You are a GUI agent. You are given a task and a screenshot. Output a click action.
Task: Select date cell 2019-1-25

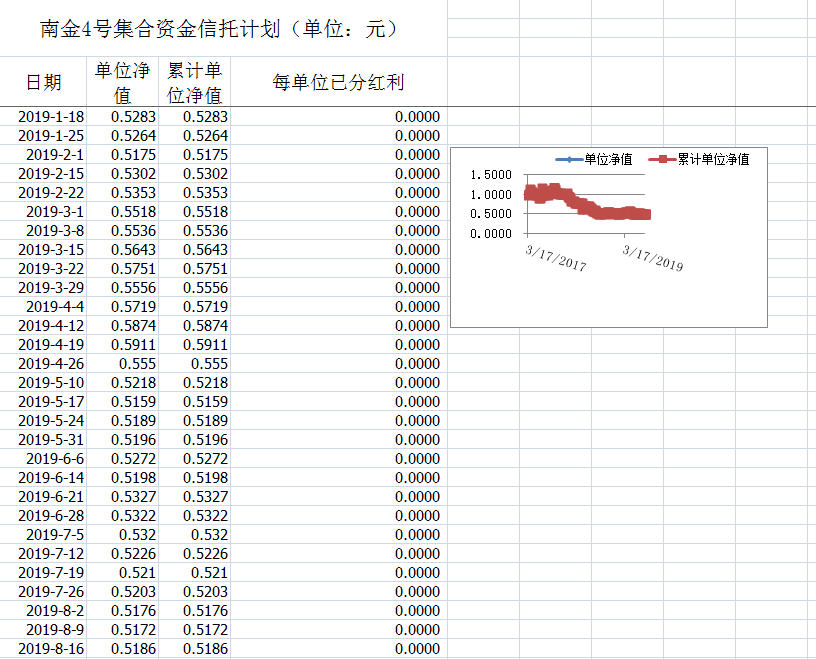43,135
